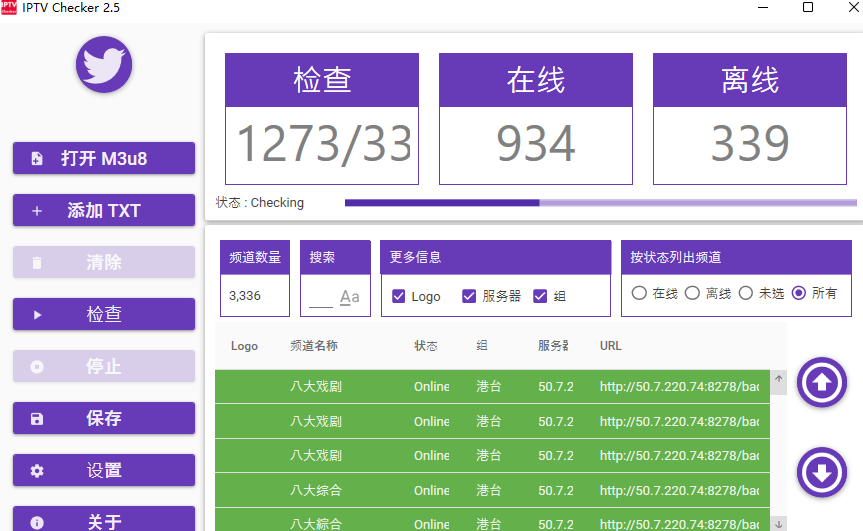Screen dimensions: 863x531
Task: Click the URL column header
Action: tap(610, 346)
